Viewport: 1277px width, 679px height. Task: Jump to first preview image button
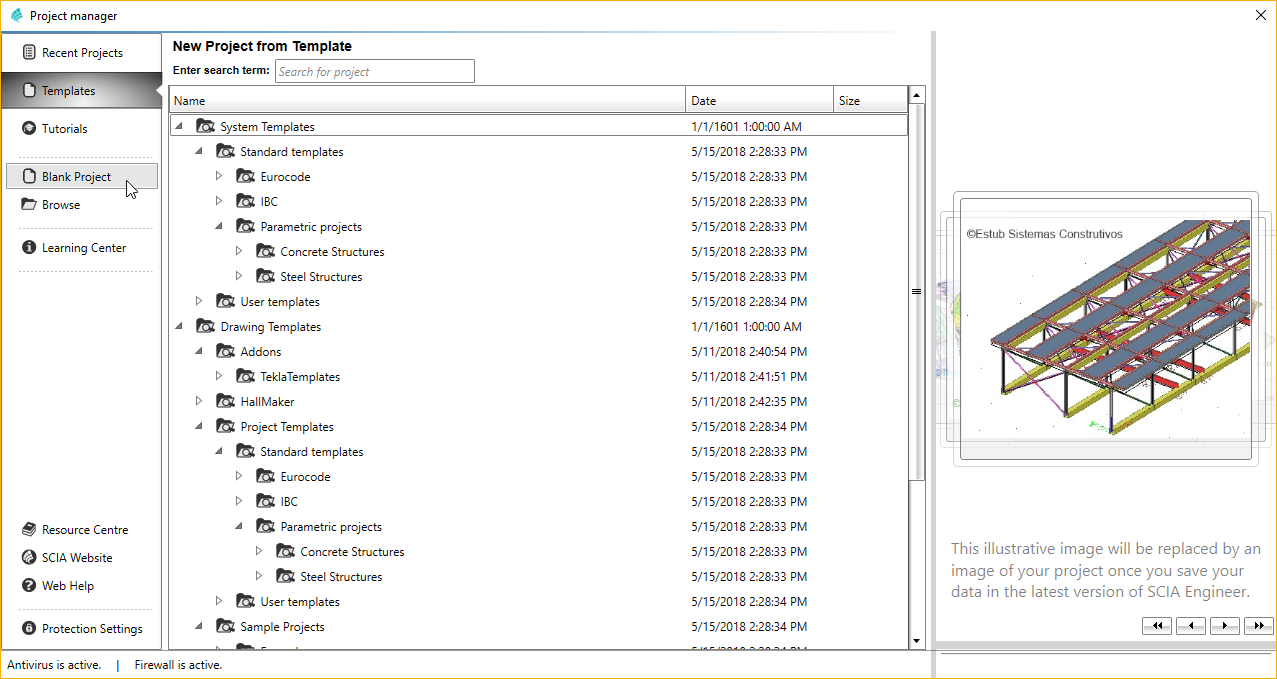click(1156, 626)
